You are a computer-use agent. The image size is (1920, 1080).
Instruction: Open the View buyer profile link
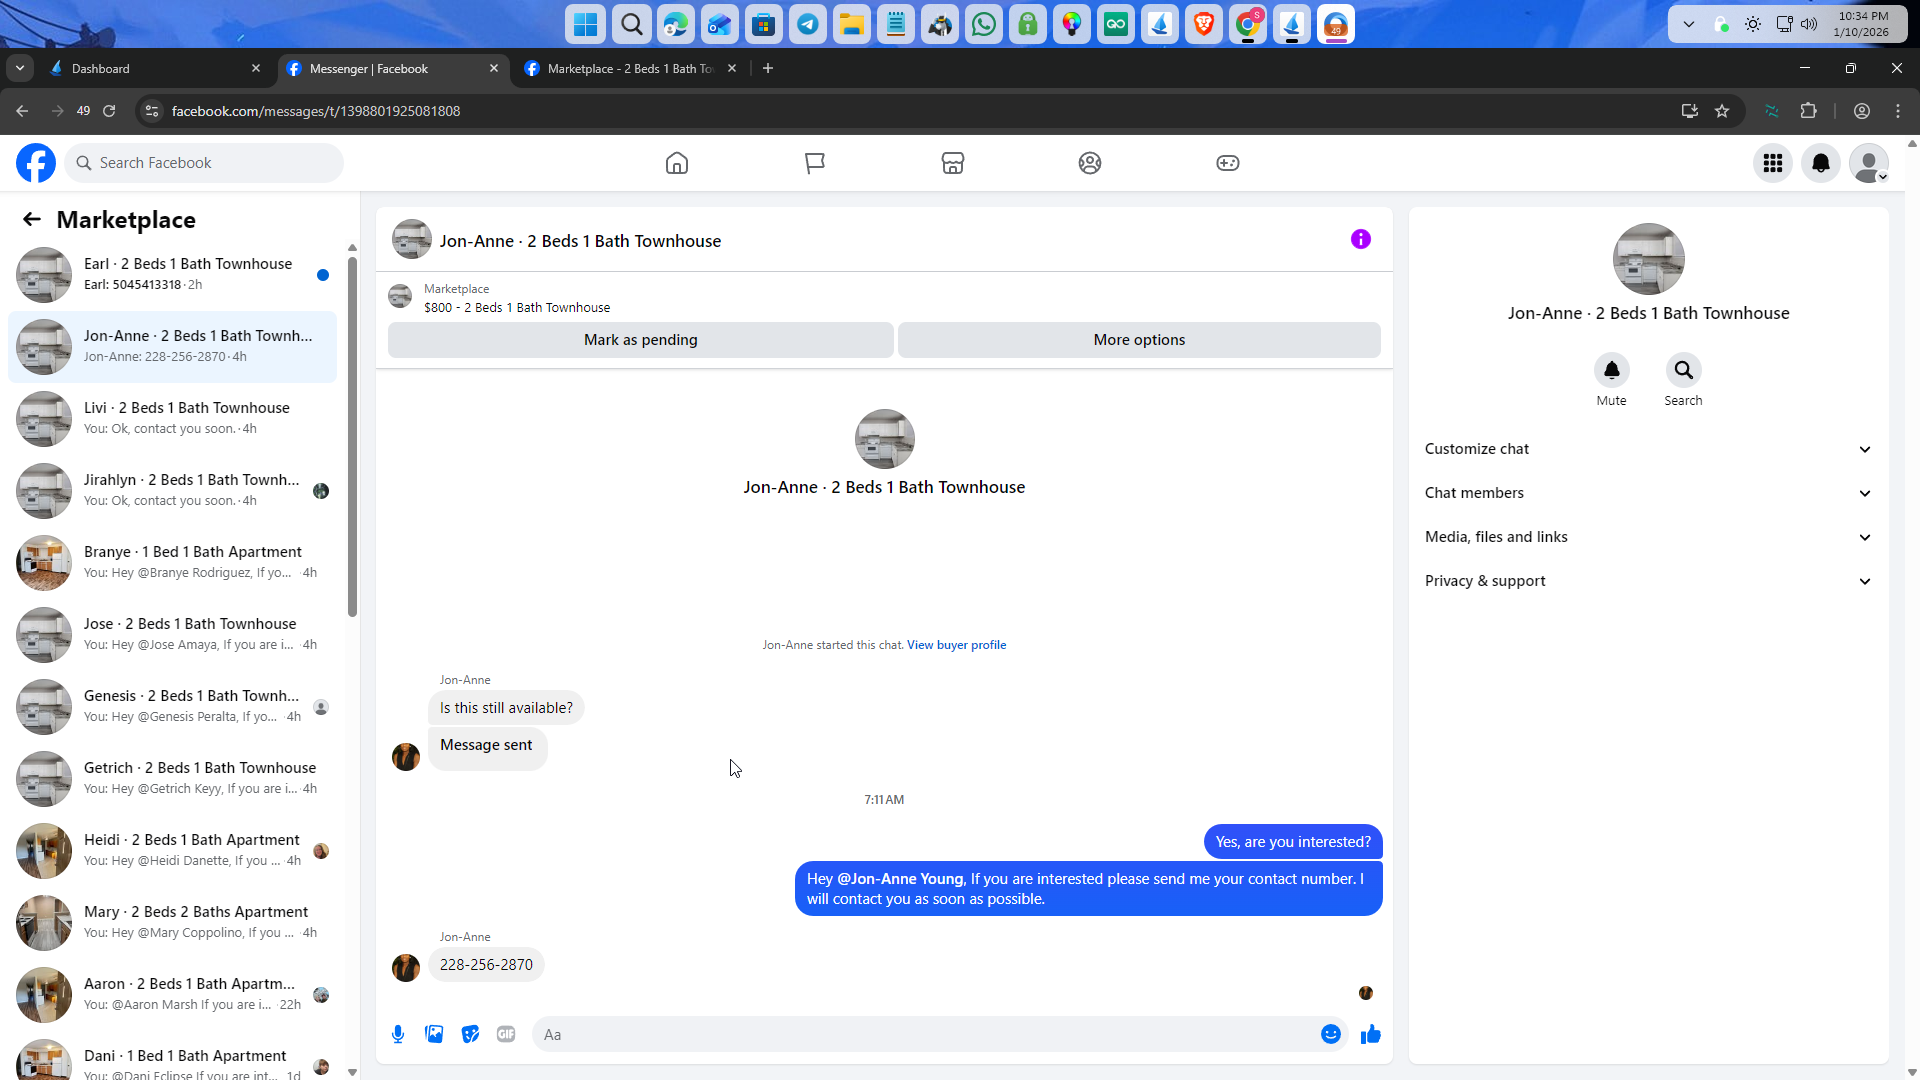pyautogui.click(x=956, y=645)
